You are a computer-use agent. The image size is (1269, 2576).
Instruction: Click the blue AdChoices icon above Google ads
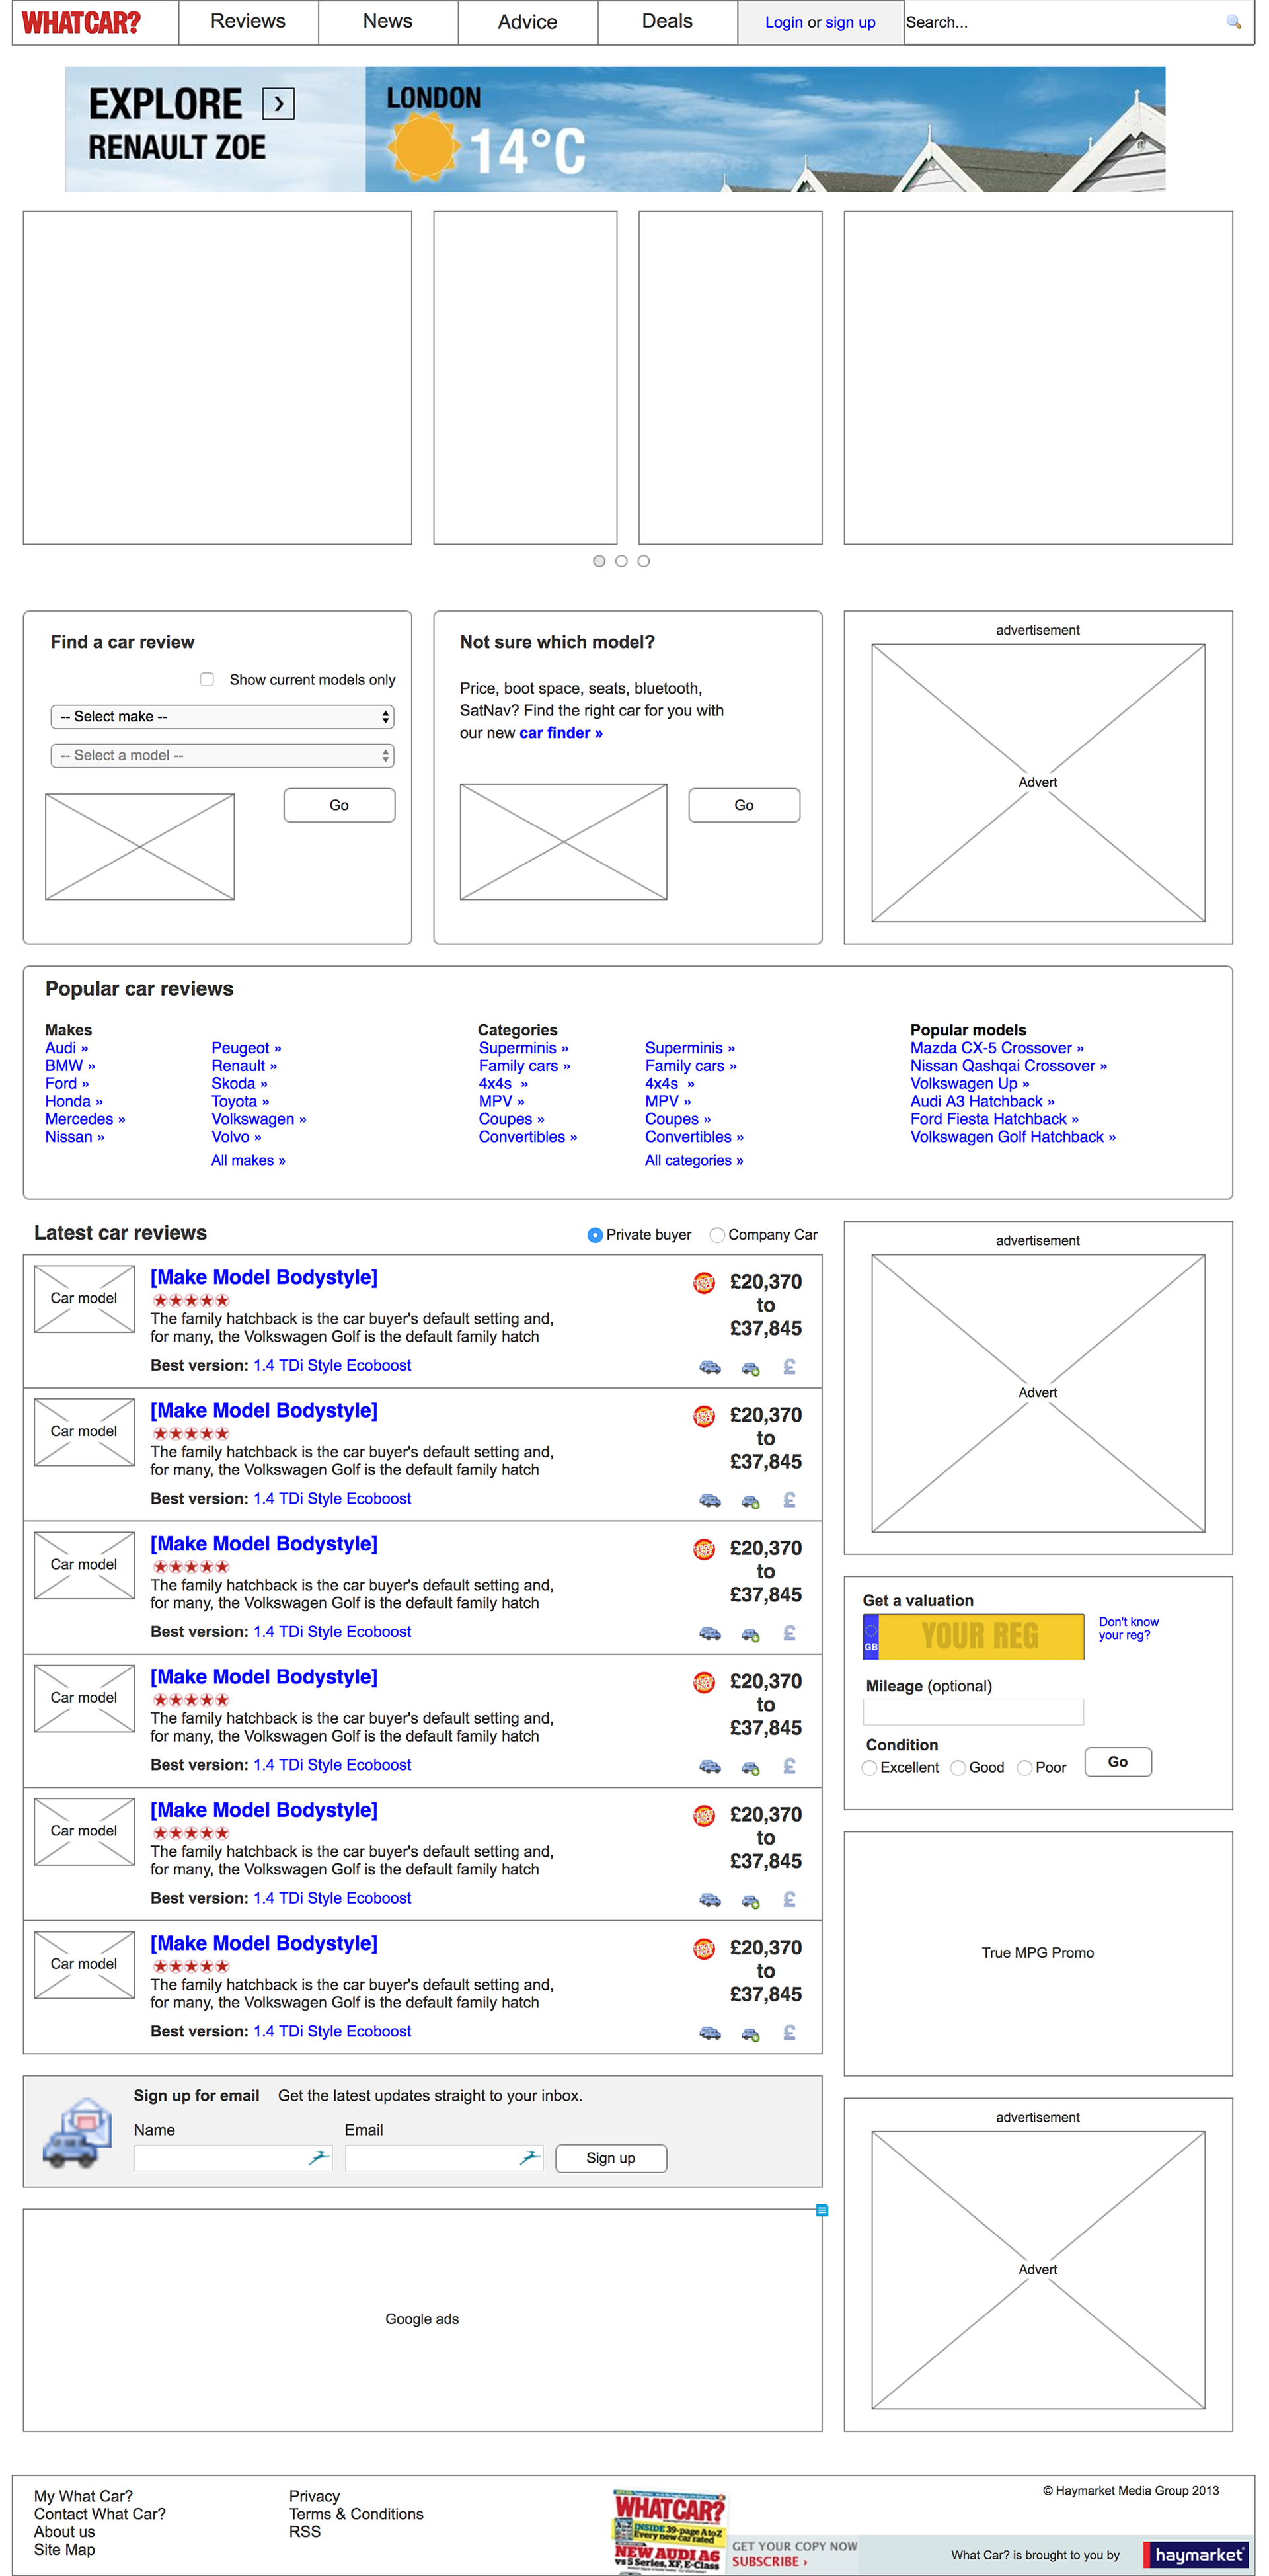(x=822, y=2211)
